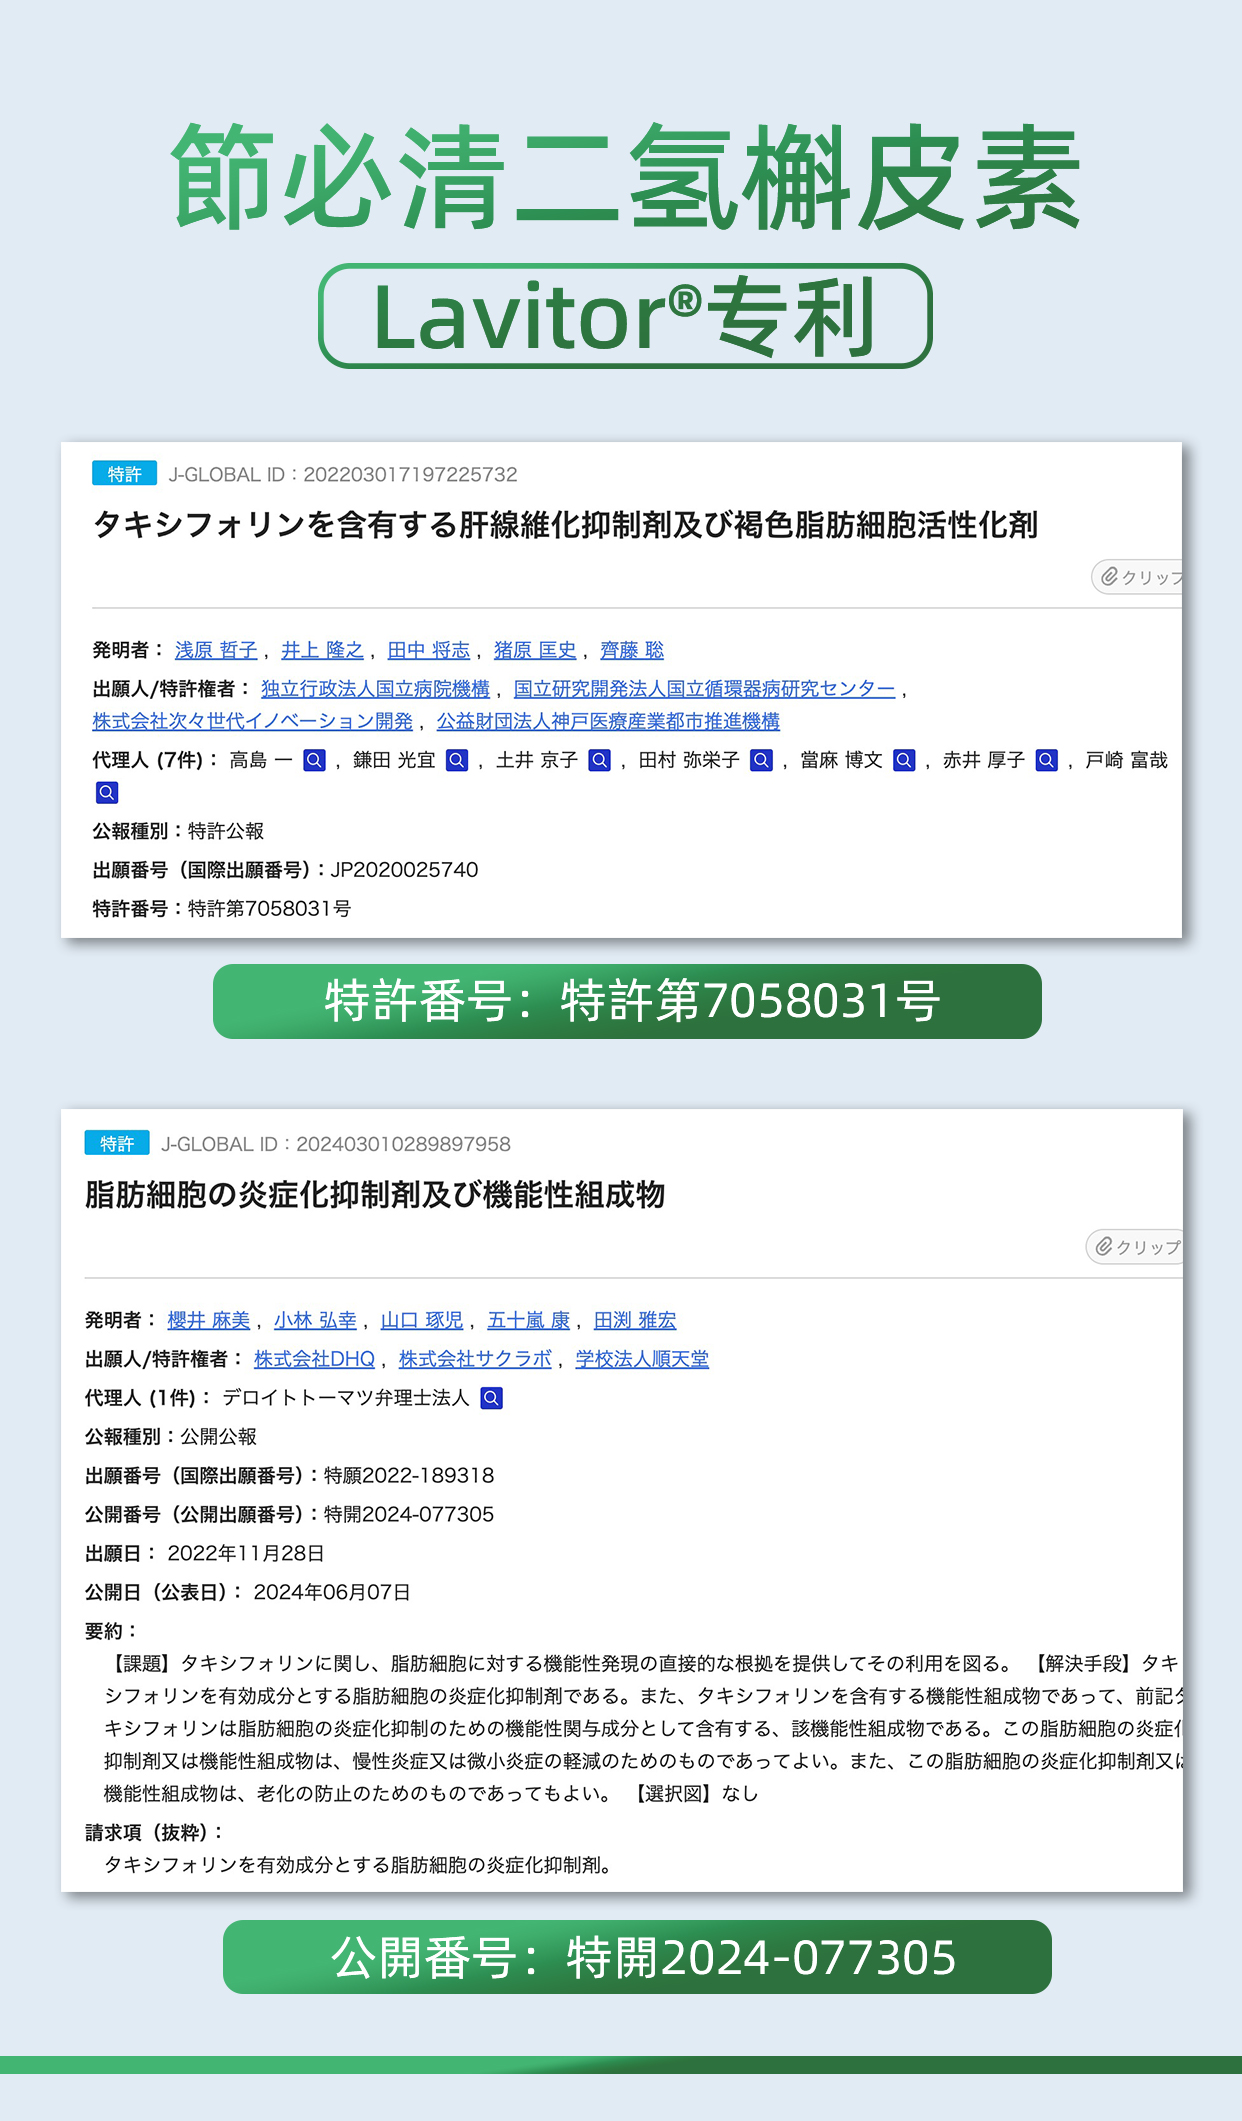Open inventor link 田中 将志
Screen dimensions: 1242x2121
click(x=429, y=650)
